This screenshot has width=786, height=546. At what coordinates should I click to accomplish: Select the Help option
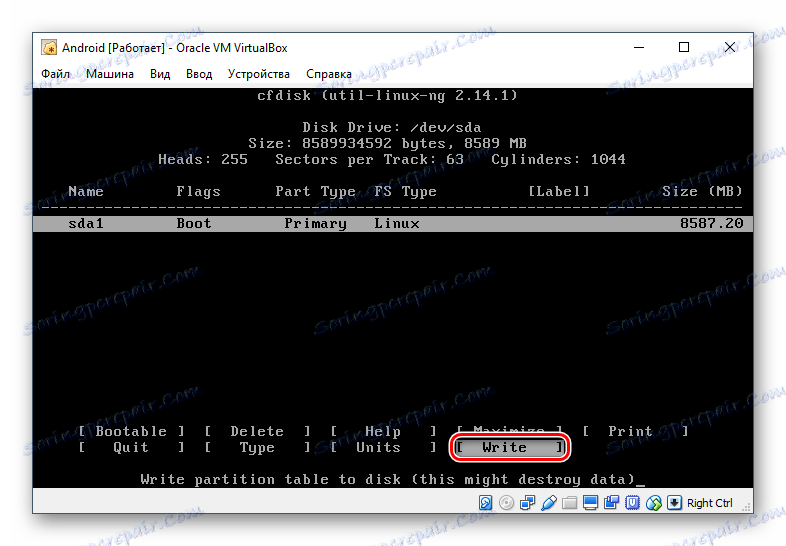click(383, 431)
